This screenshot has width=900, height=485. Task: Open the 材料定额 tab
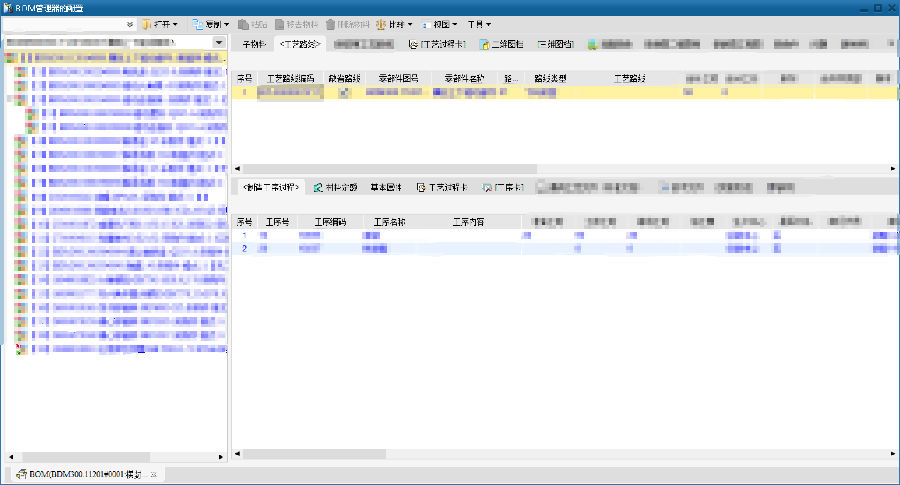coord(335,188)
